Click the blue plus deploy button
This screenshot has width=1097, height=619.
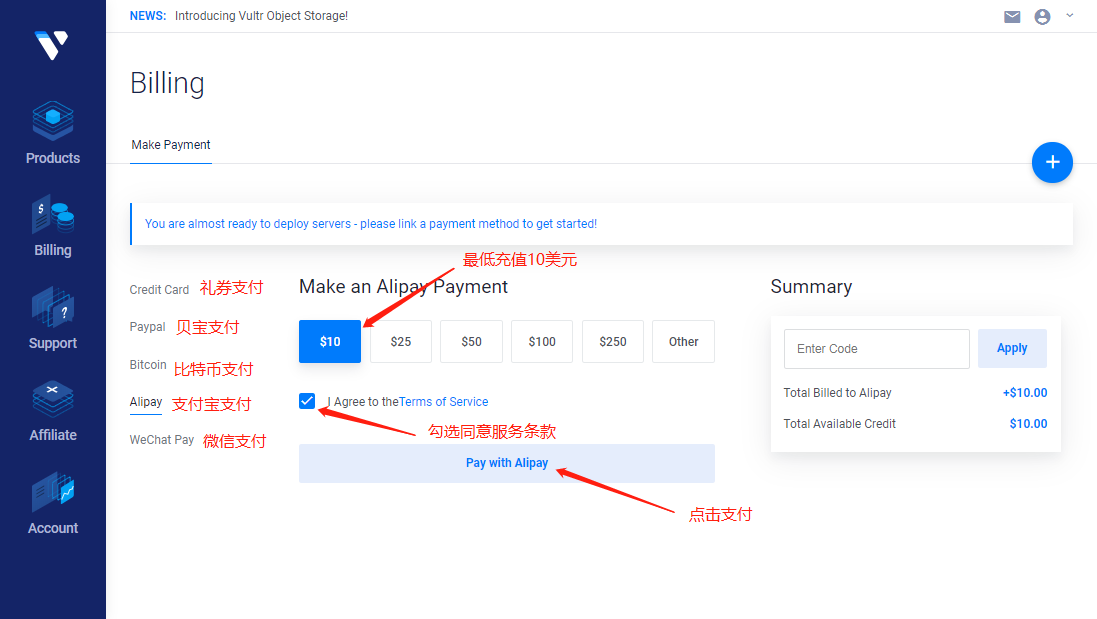(1052, 162)
